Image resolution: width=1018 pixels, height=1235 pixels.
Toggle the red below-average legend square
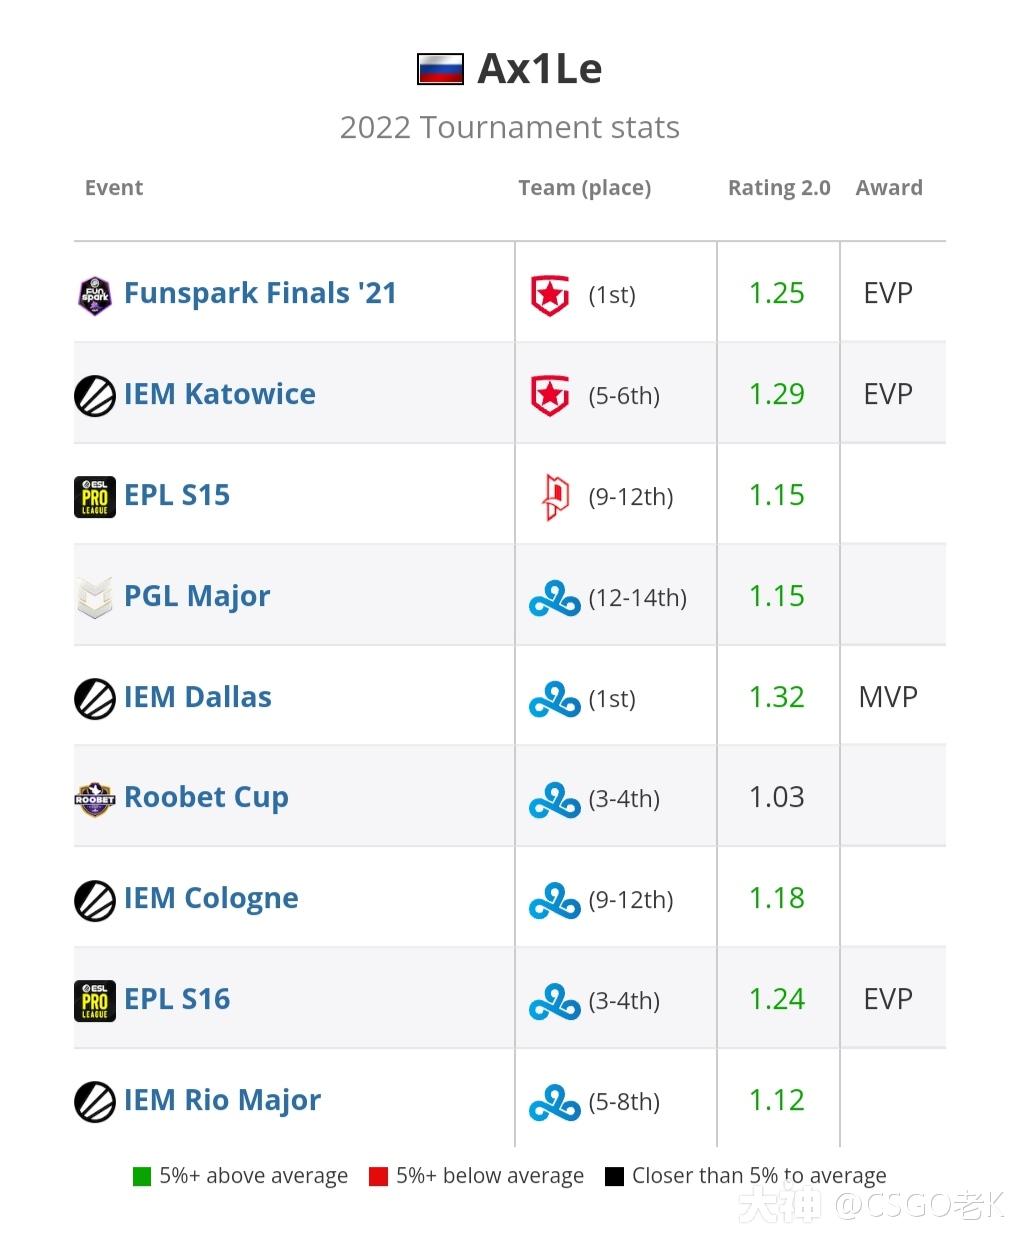379,1175
